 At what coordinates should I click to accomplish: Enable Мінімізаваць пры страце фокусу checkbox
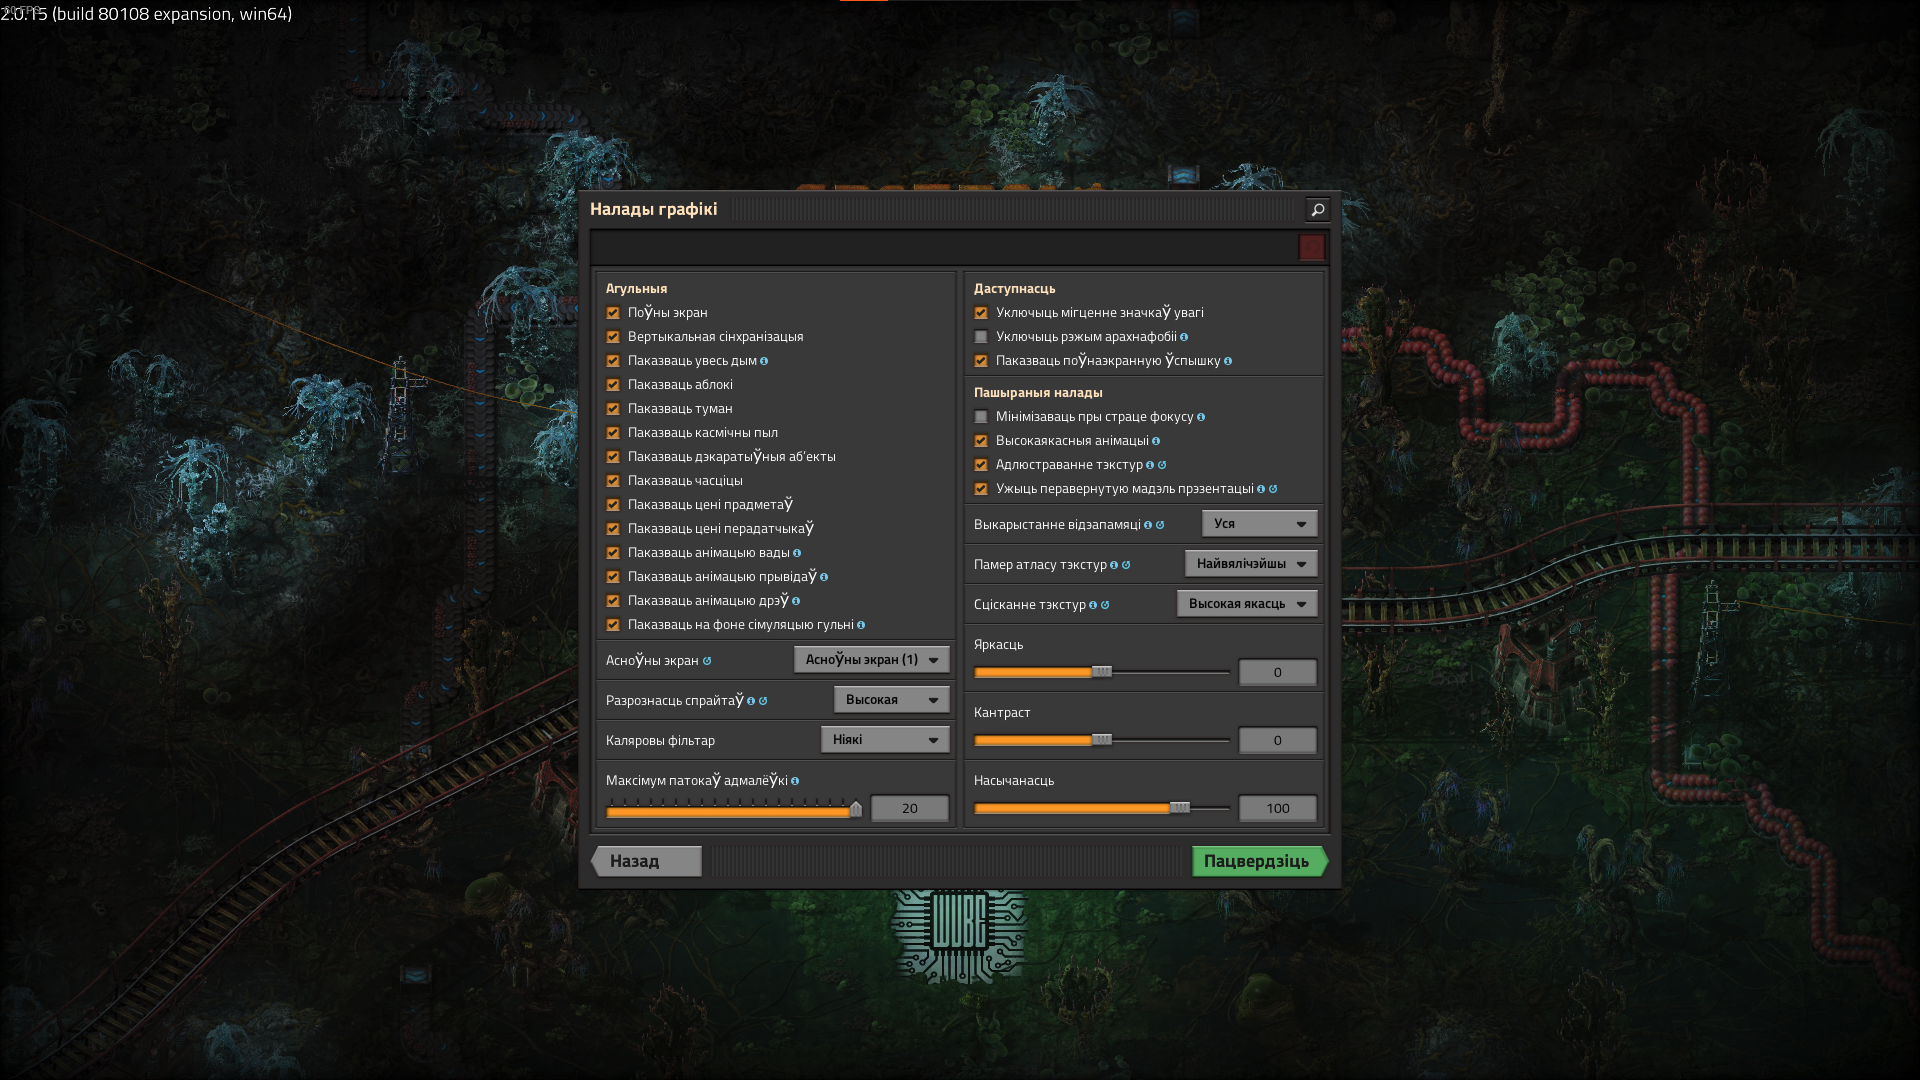(981, 417)
